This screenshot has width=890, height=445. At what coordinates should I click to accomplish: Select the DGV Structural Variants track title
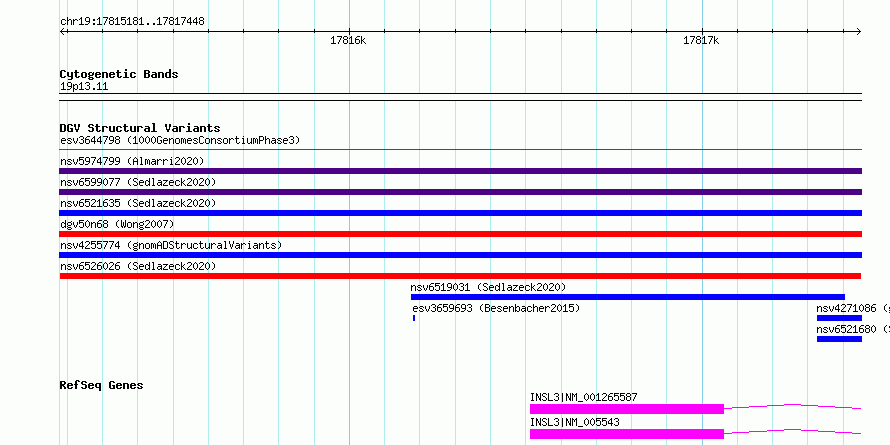pyautogui.click(x=140, y=128)
